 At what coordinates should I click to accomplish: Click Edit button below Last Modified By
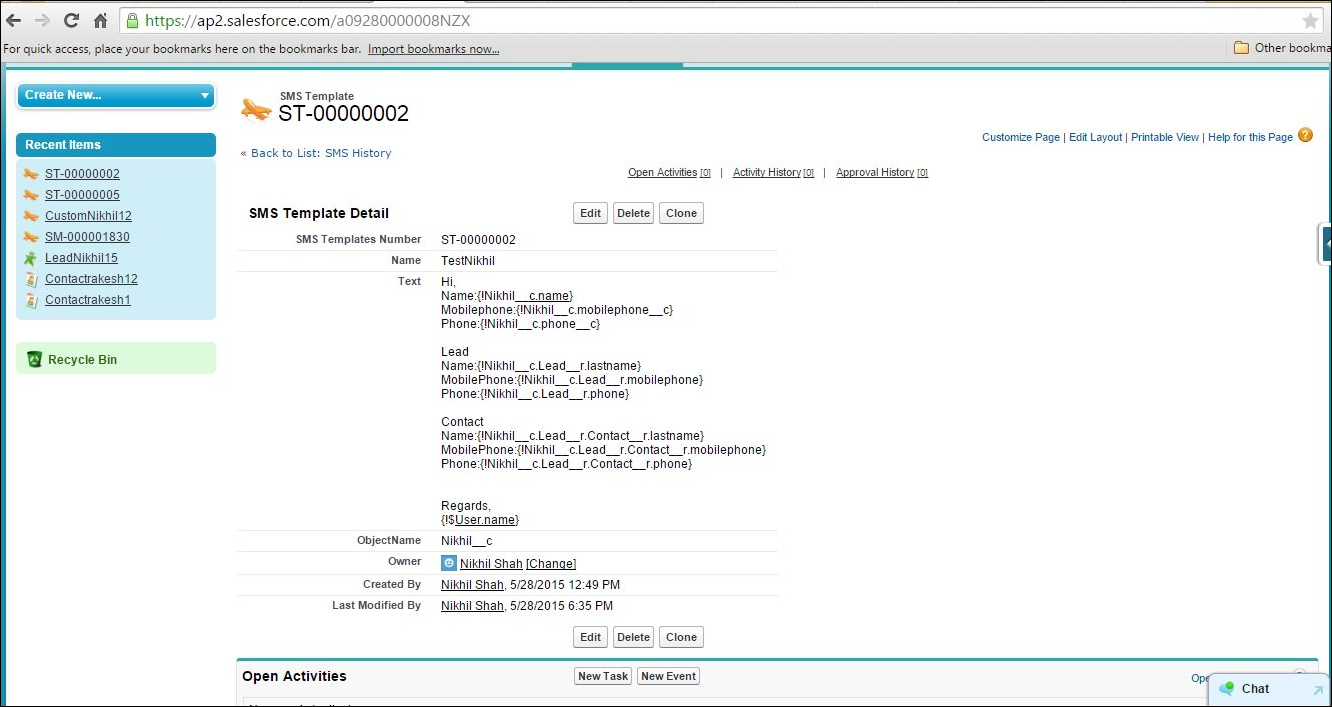pyautogui.click(x=591, y=637)
